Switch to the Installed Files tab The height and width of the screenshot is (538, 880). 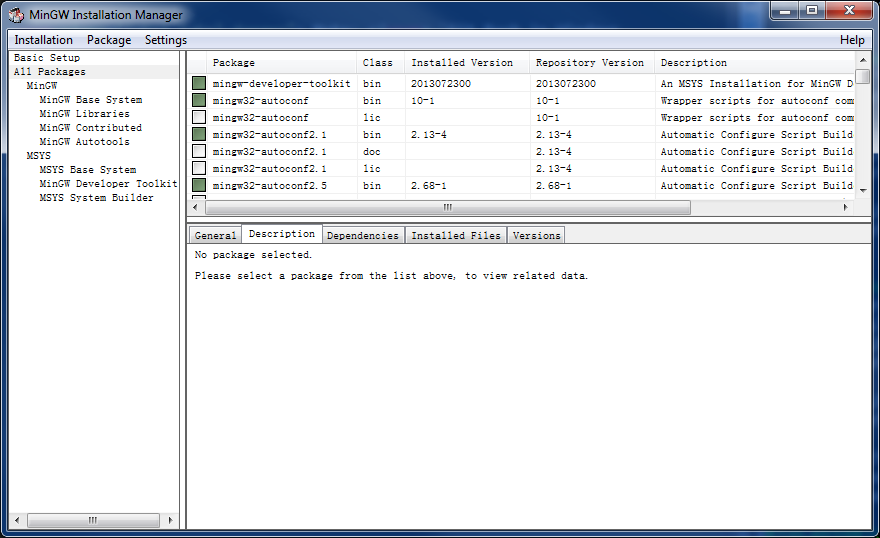(x=456, y=236)
